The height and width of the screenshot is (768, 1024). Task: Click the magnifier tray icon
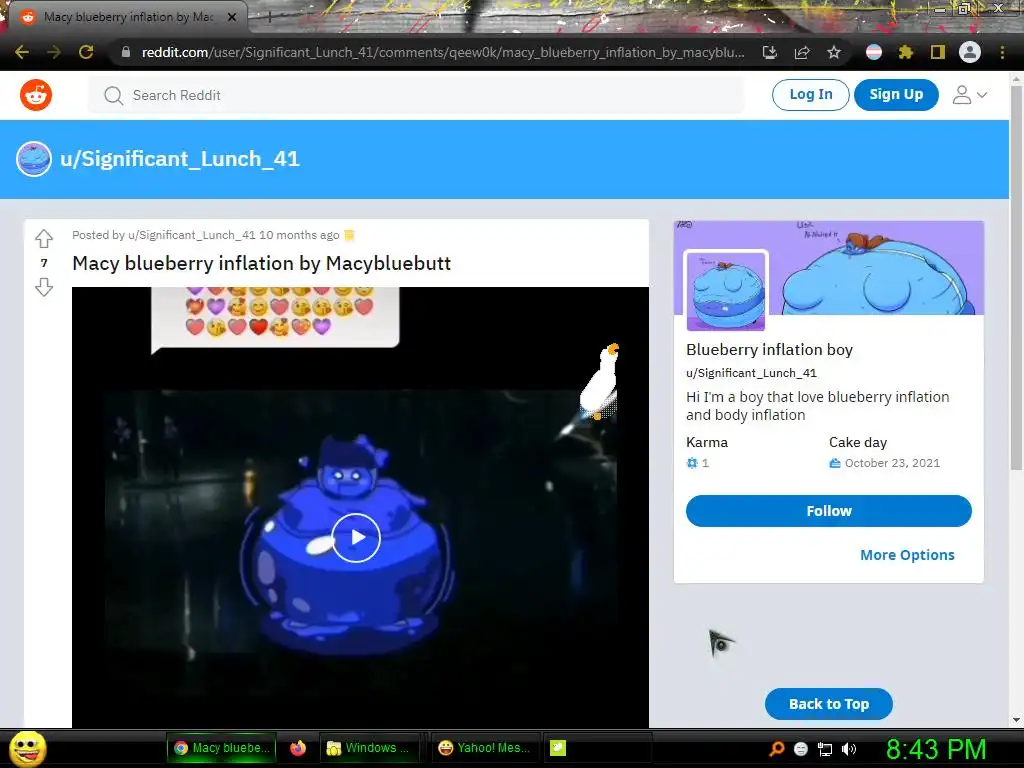point(776,749)
